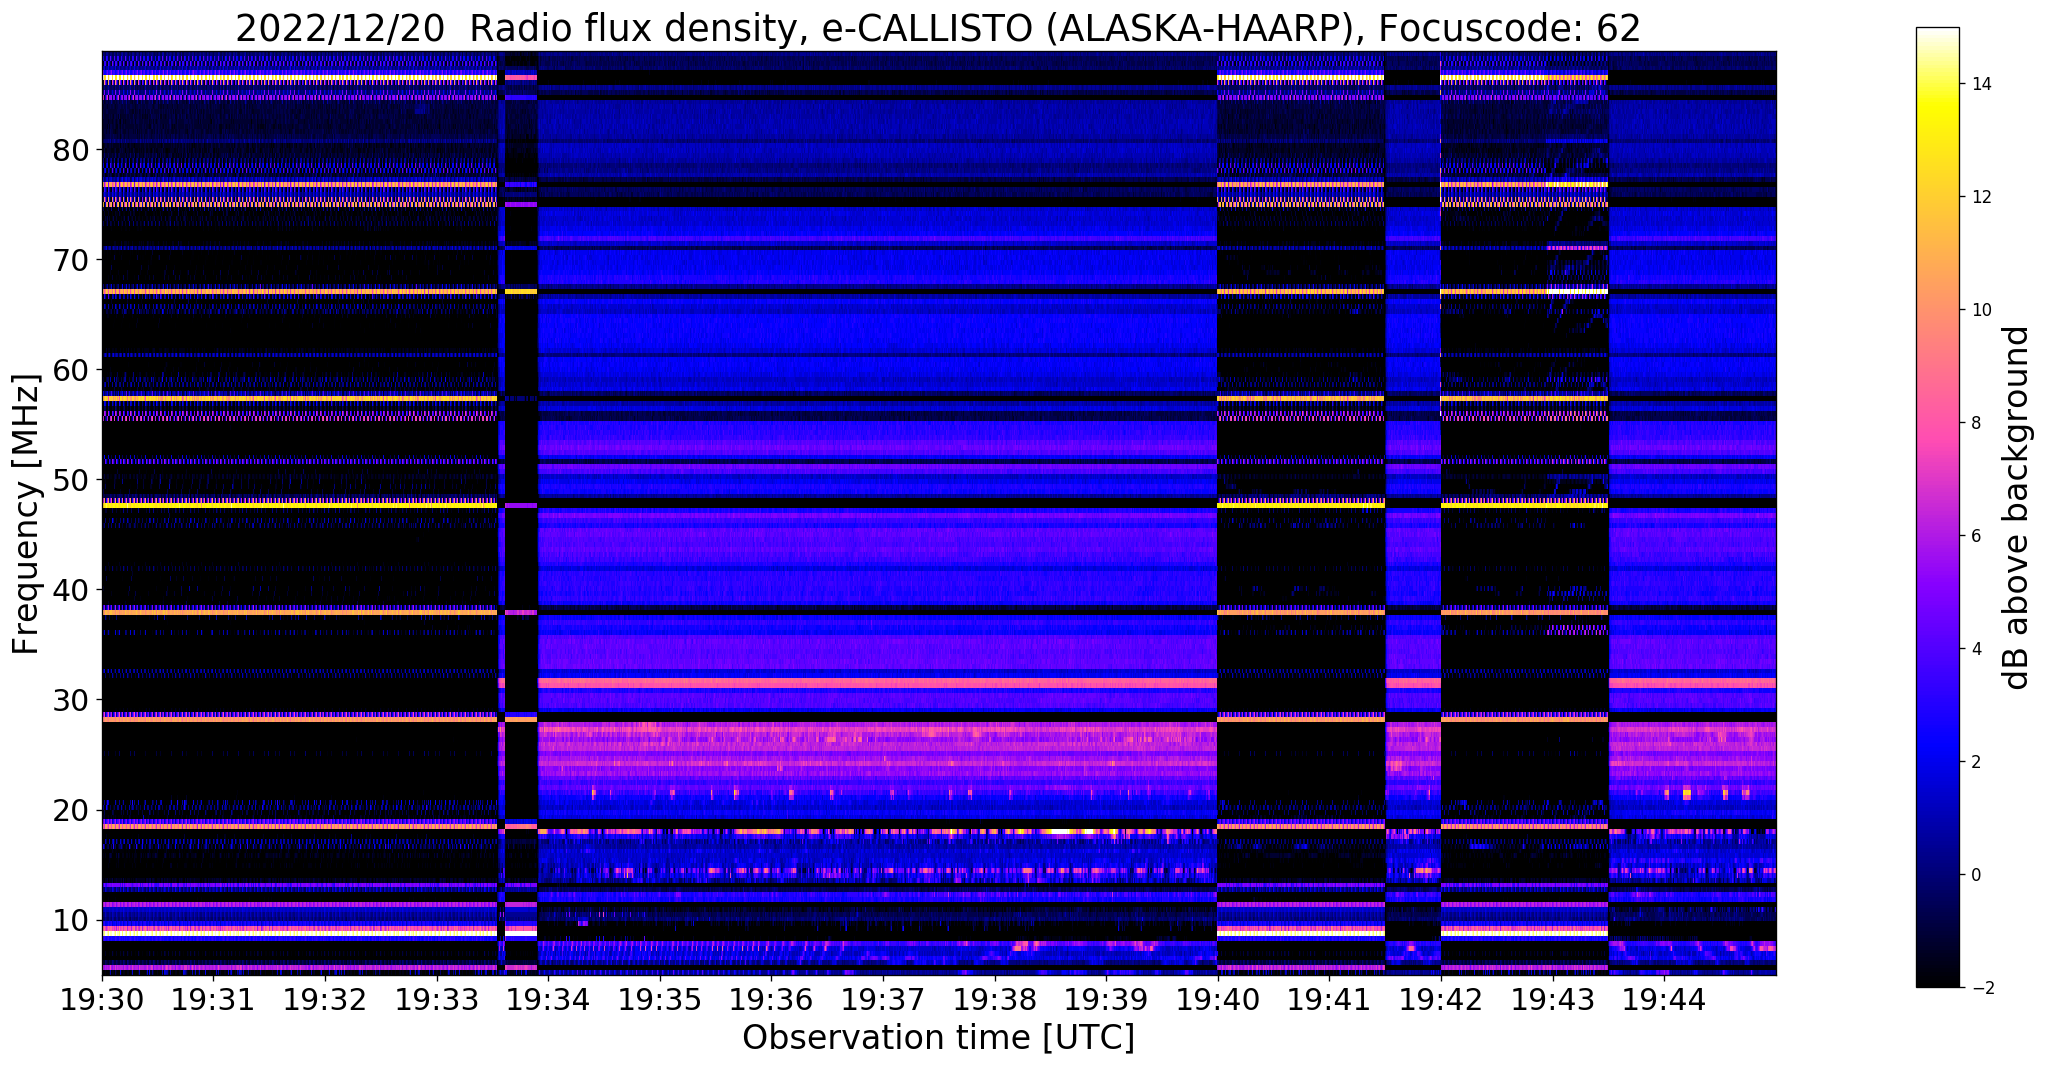Screen dimensions: 2047x1067
Task: Click the 19:36 time tick label
Action: pos(771,999)
